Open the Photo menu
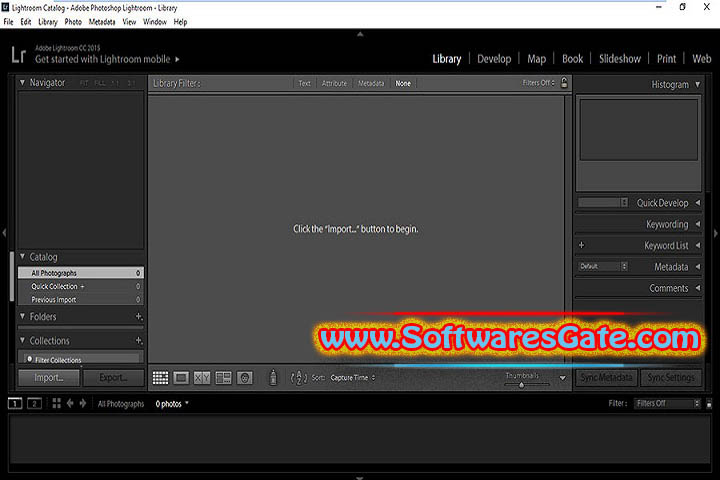Screen dimensions: 720x480 73,22
